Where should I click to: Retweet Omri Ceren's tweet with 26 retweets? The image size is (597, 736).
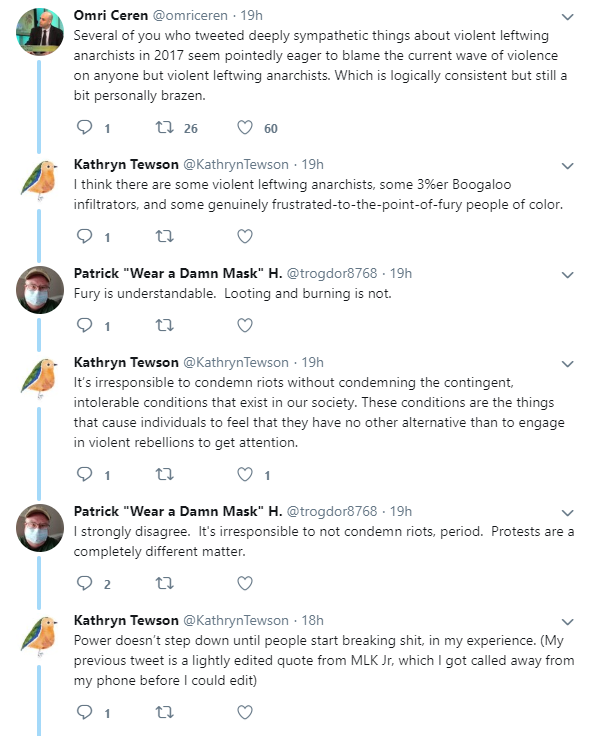164,128
